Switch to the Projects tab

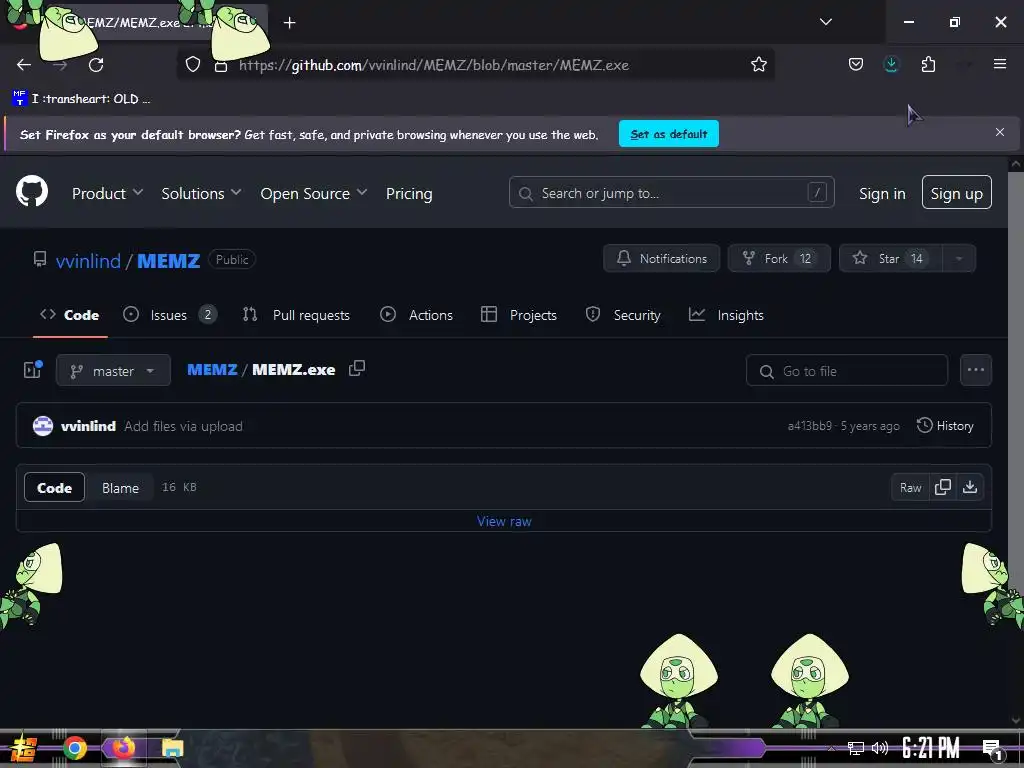coord(519,315)
